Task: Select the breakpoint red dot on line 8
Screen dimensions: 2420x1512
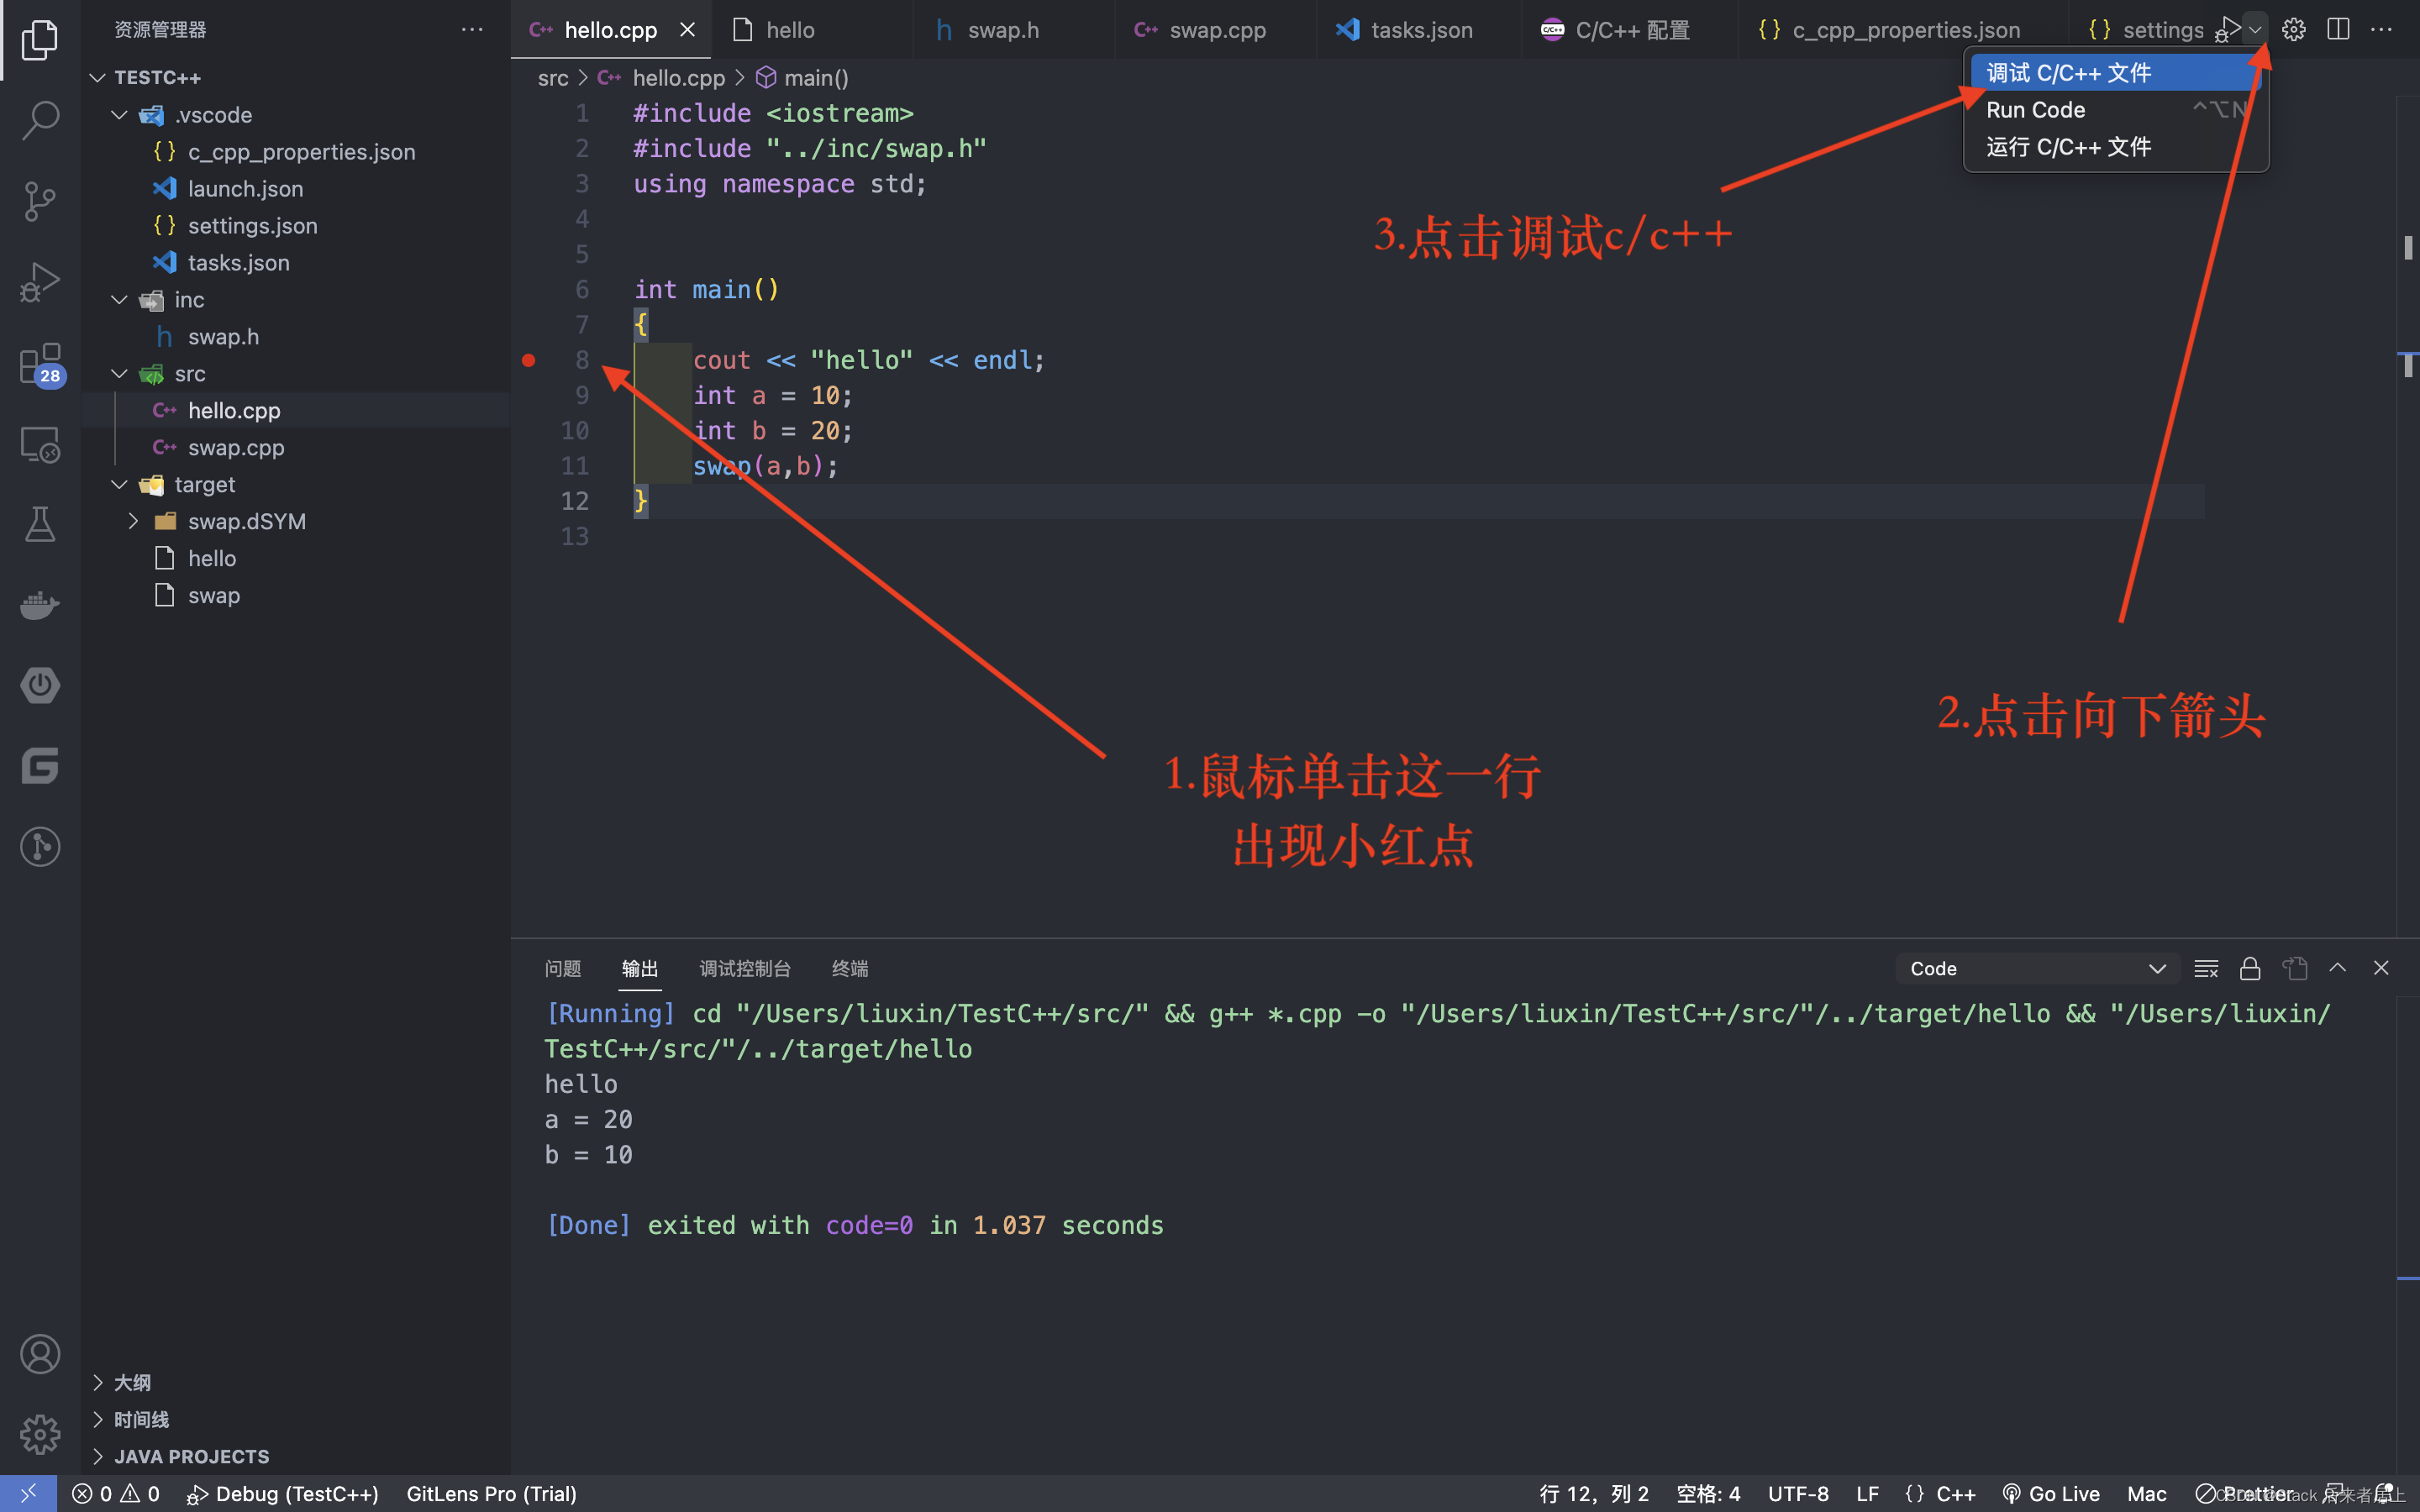Action: click(529, 360)
